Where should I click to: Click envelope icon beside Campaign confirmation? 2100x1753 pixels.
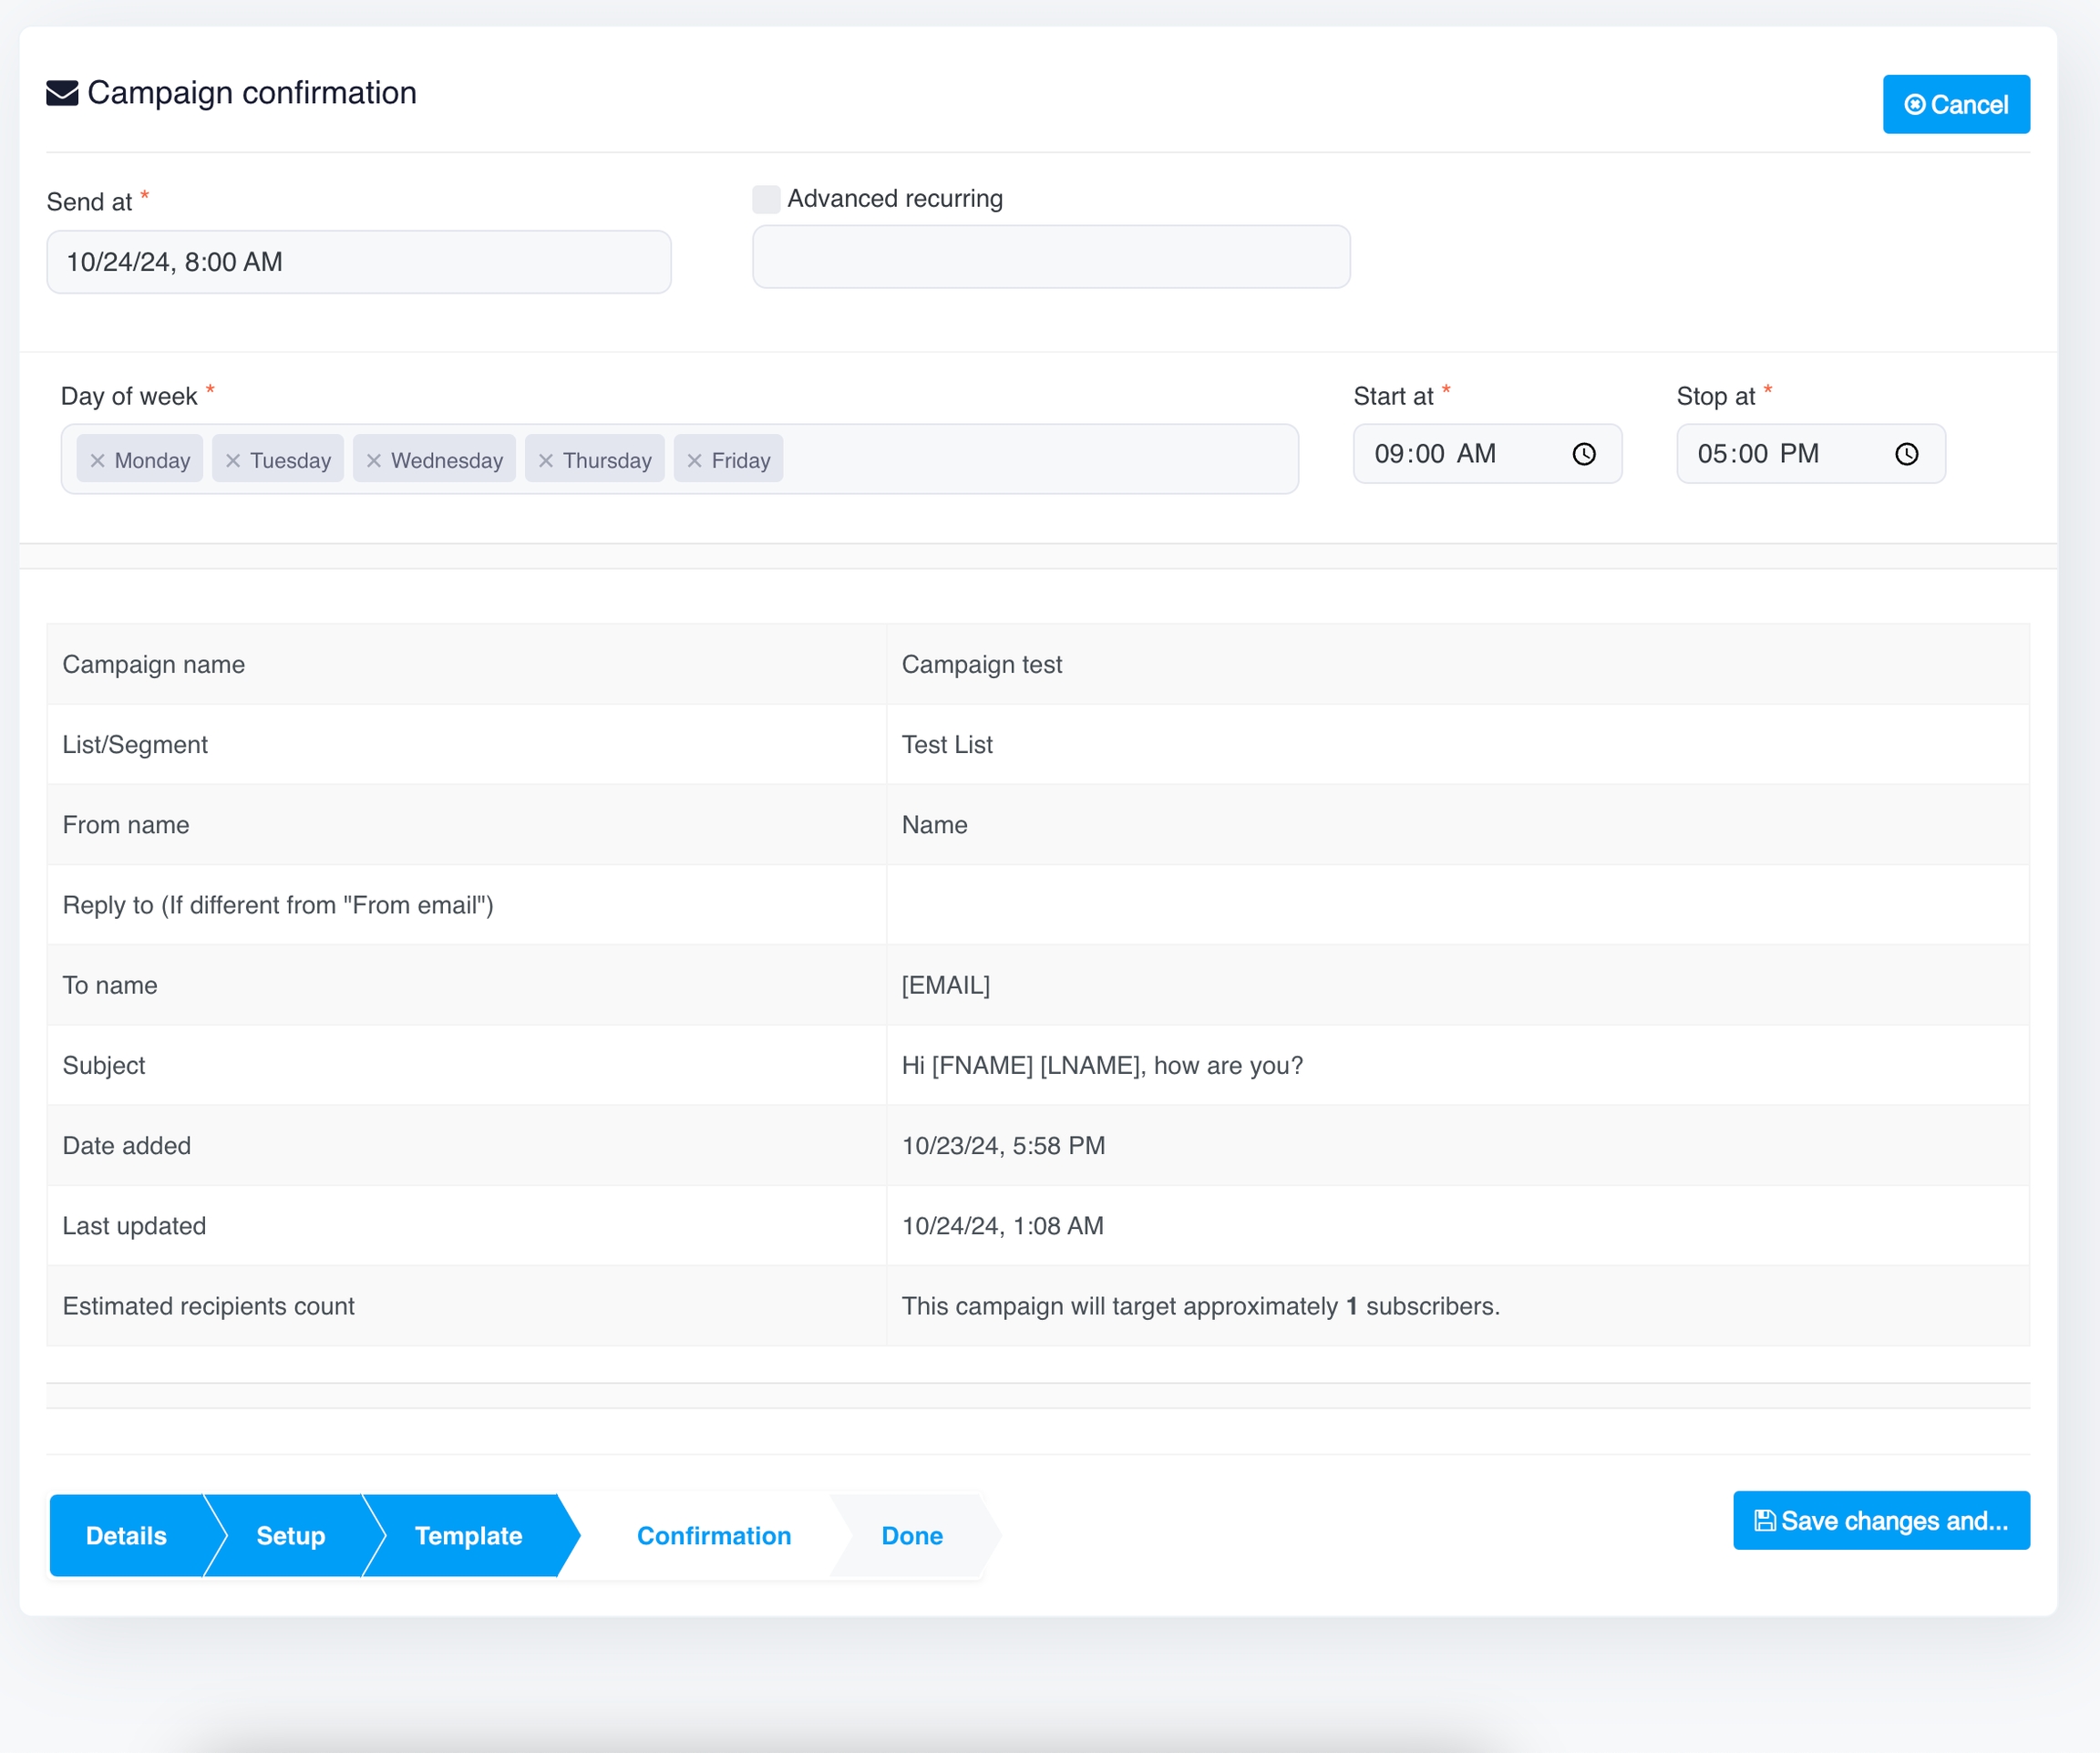tap(62, 93)
